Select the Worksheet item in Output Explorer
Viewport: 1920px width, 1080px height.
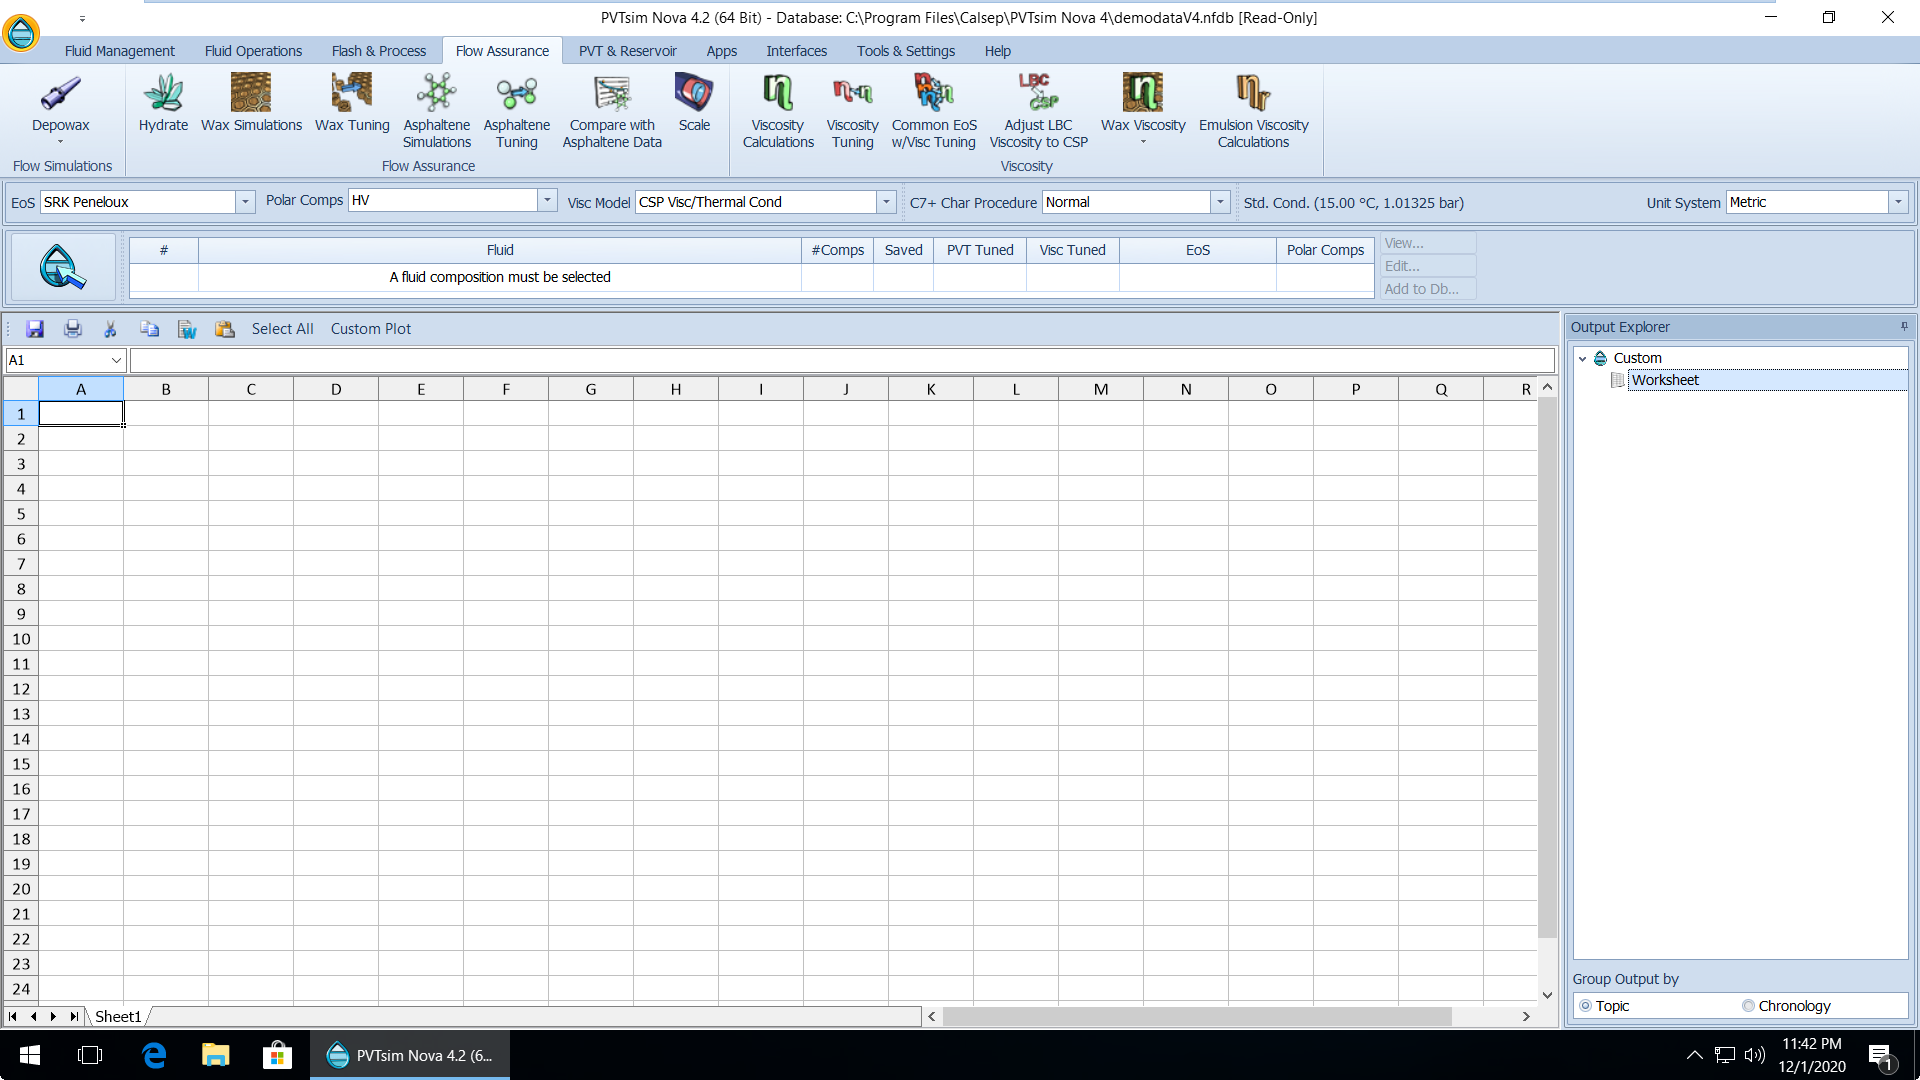1665,380
